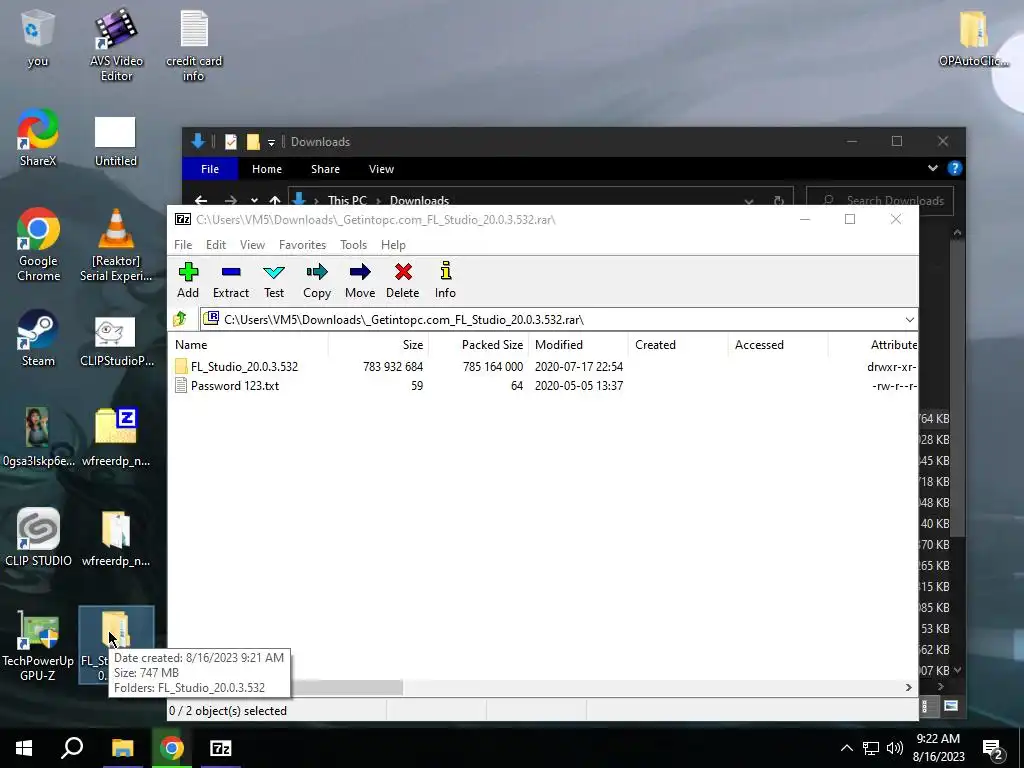Click the Add button in 7-Zip toolbar
This screenshot has width=1024, height=768.
tap(188, 280)
